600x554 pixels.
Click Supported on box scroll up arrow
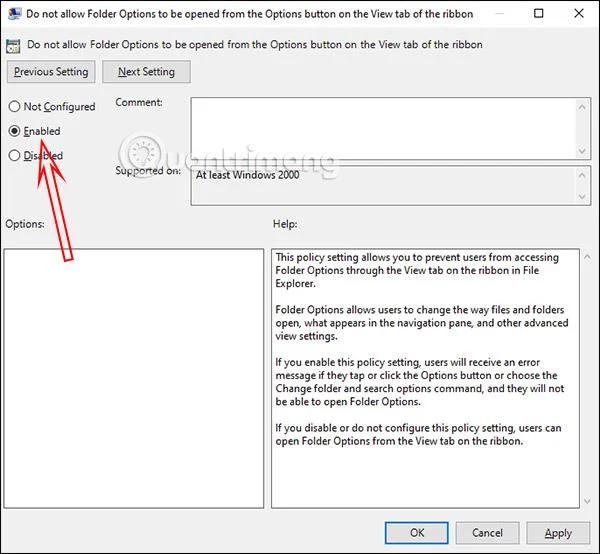click(582, 175)
